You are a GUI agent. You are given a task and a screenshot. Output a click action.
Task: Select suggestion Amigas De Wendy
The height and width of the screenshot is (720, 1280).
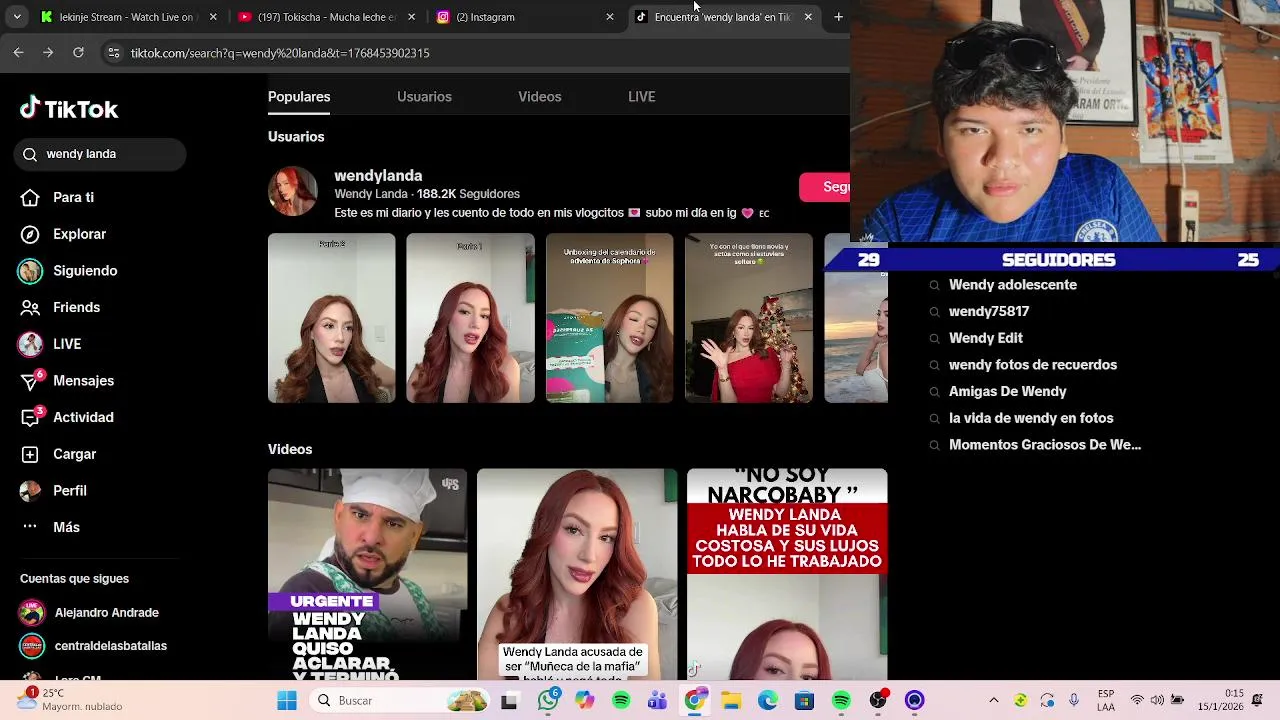(x=1007, y=391)
